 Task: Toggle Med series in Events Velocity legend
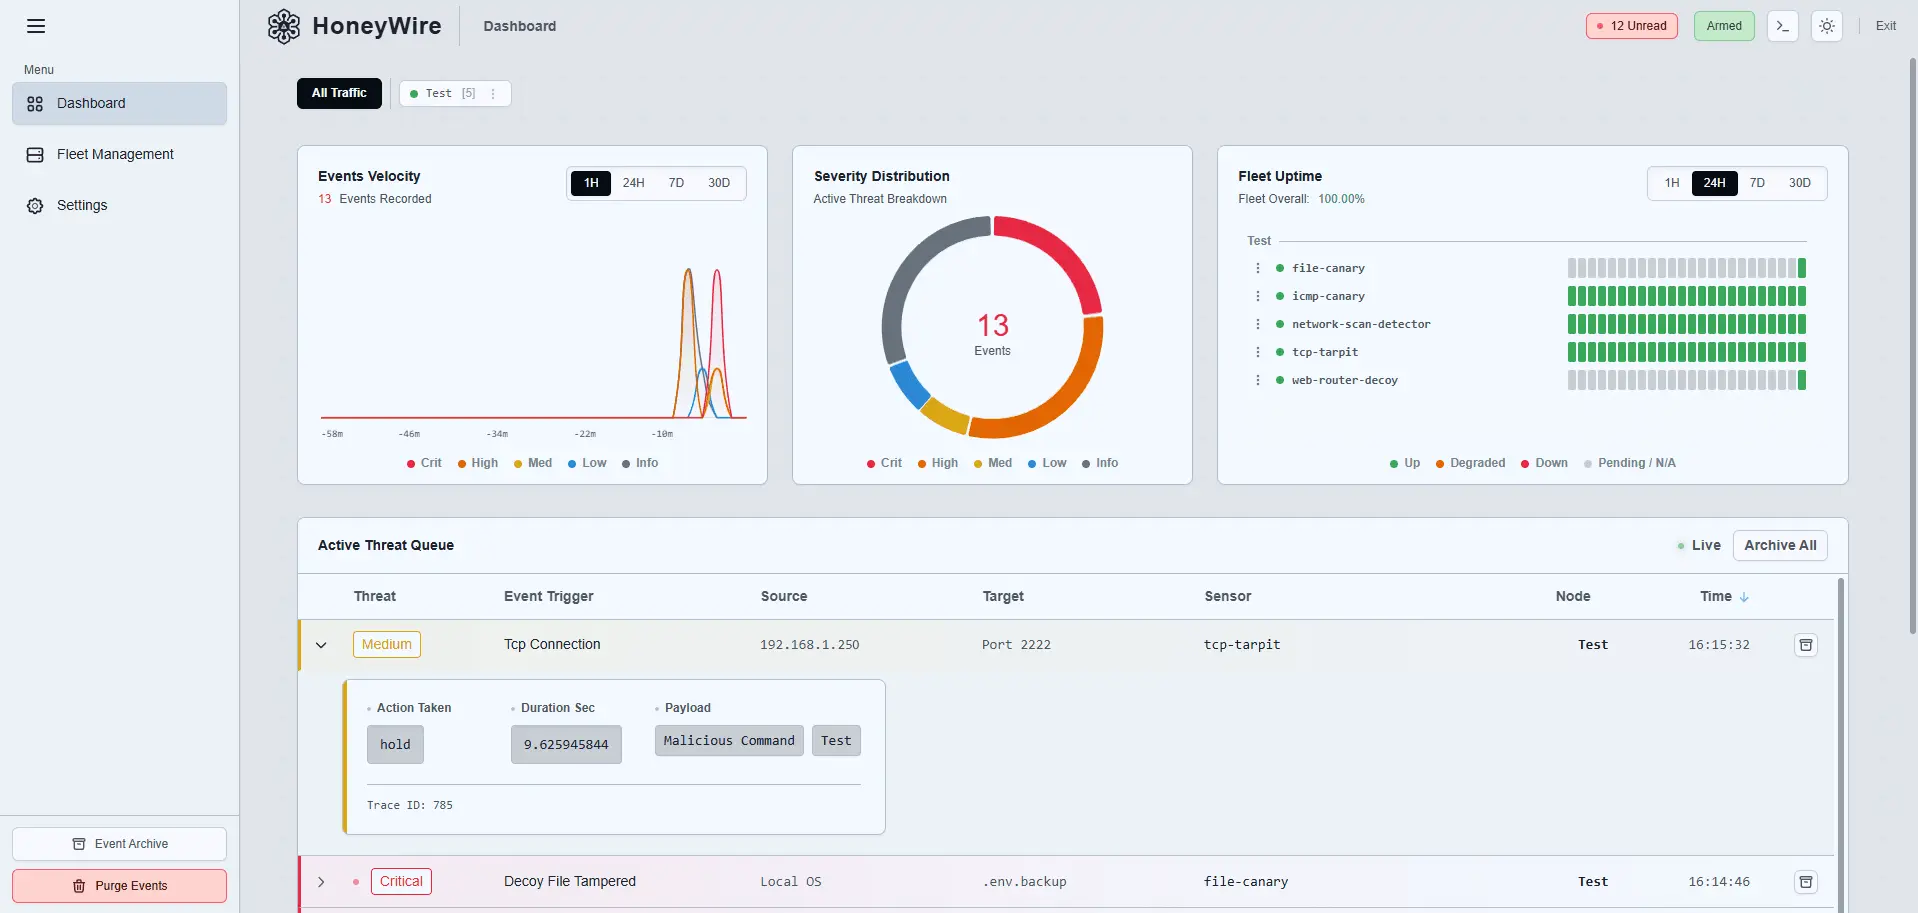533,463
